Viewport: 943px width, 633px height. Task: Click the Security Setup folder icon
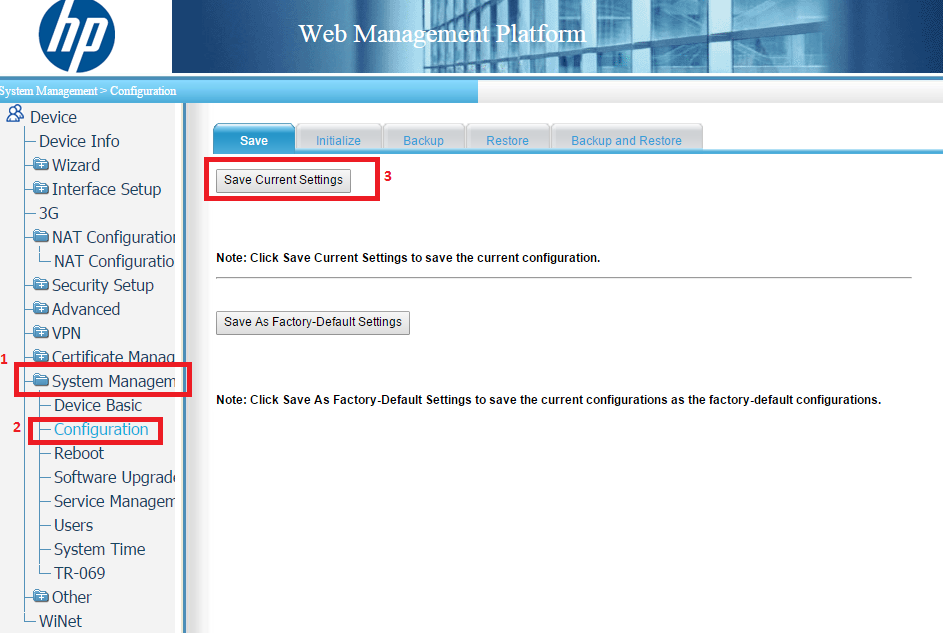(x=41, y=285)
